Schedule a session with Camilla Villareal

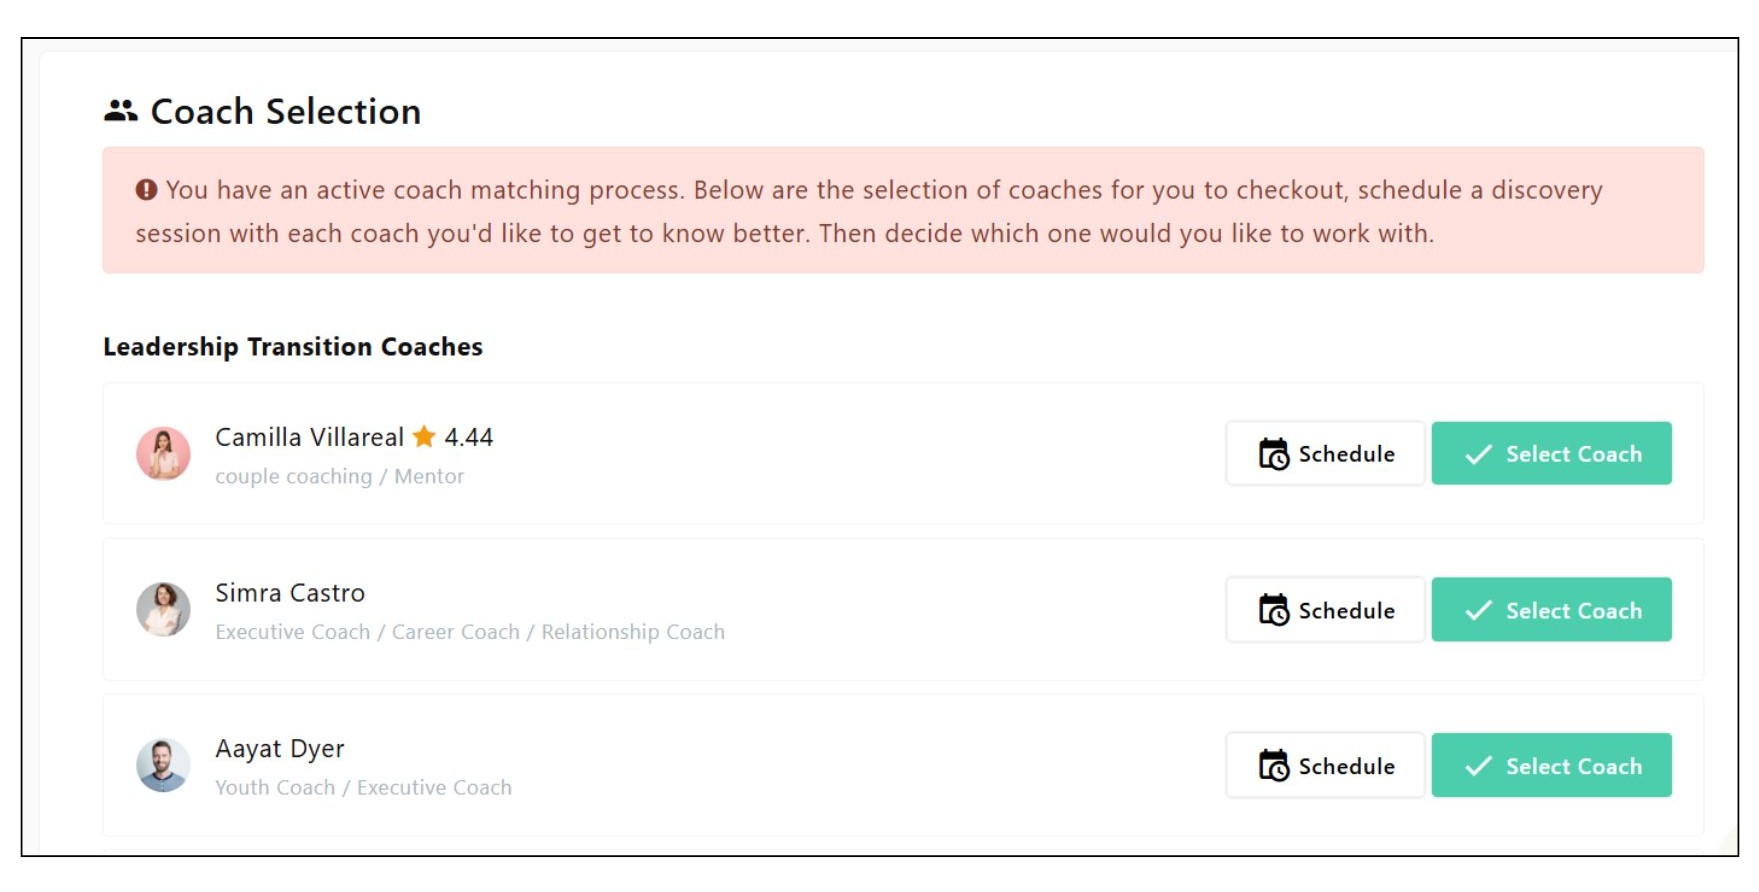[x=1325, y=454]
